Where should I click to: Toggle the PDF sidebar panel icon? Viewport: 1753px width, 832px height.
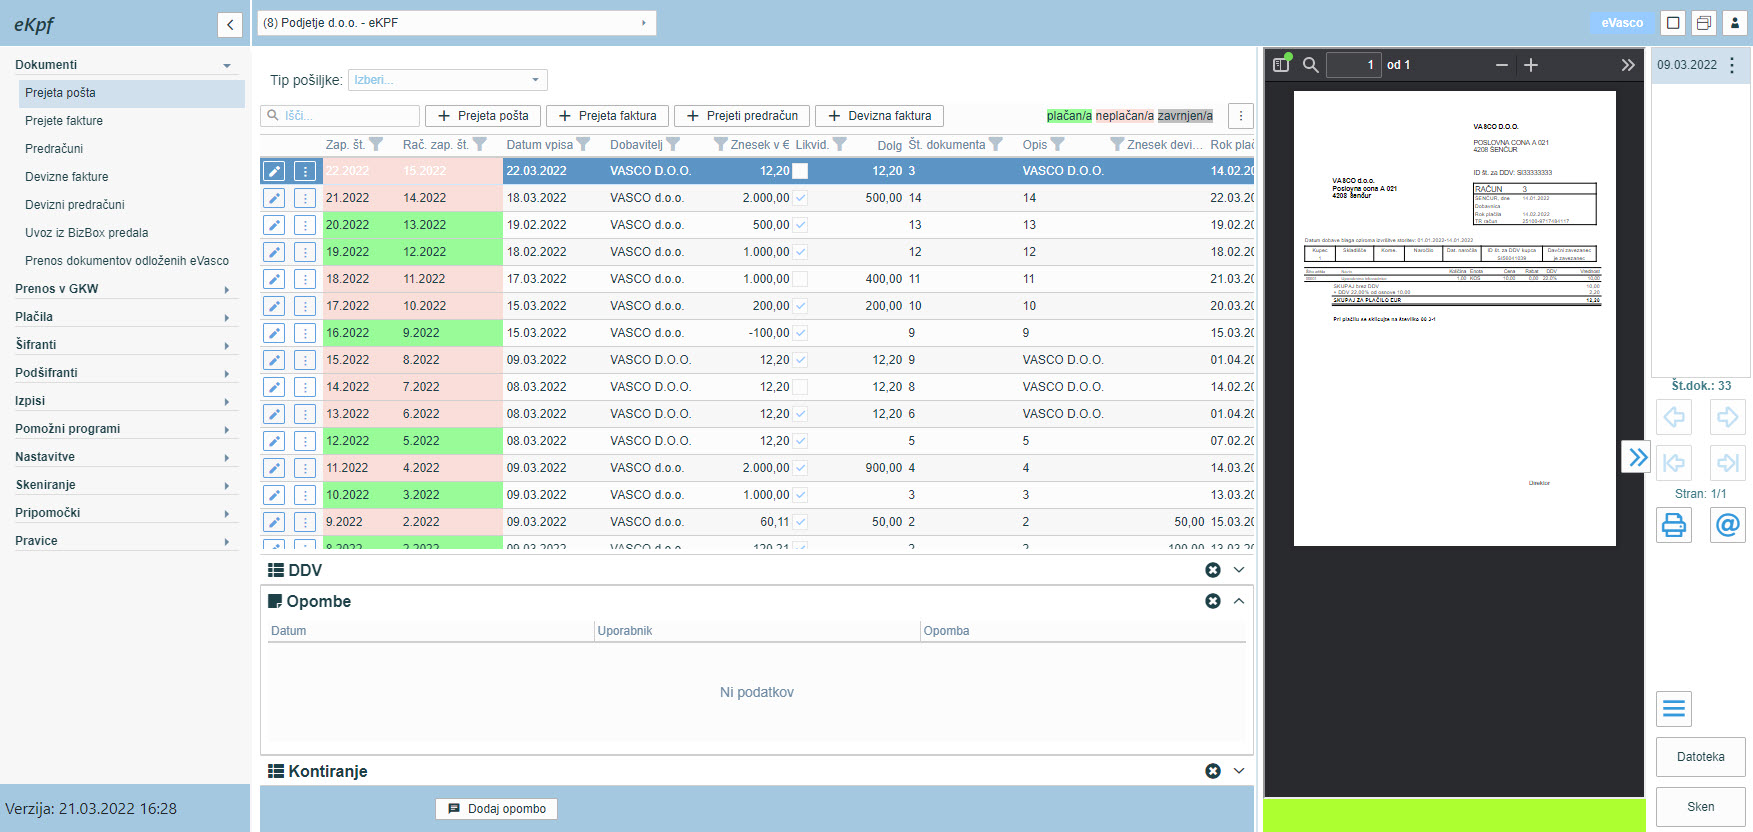click(1281, 65)
